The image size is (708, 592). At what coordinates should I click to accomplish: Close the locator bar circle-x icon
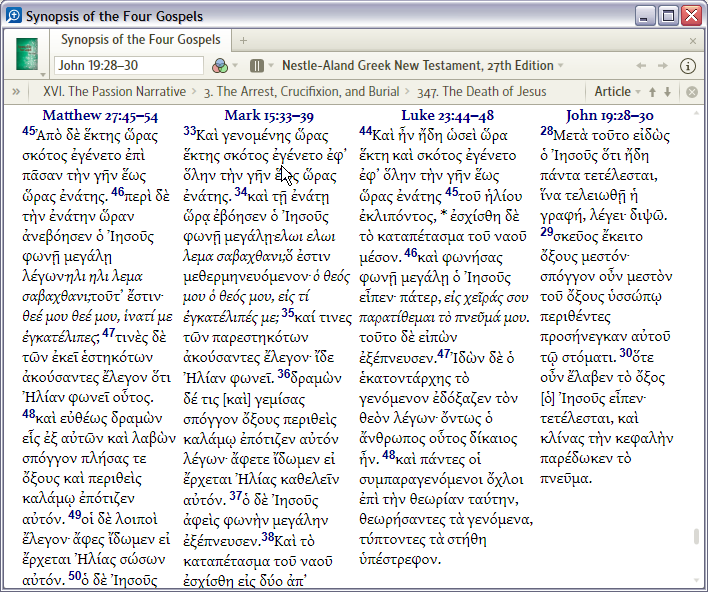692,92
